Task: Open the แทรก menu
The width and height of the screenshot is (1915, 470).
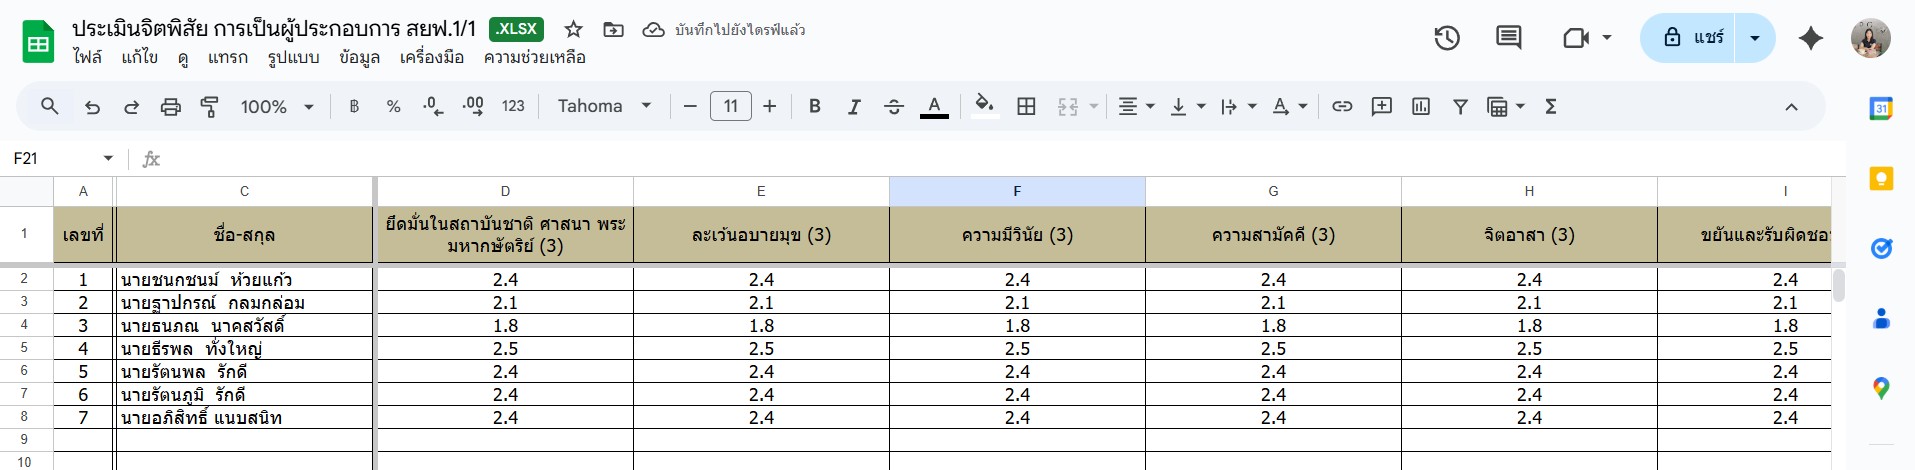Action: click(228, 58)
